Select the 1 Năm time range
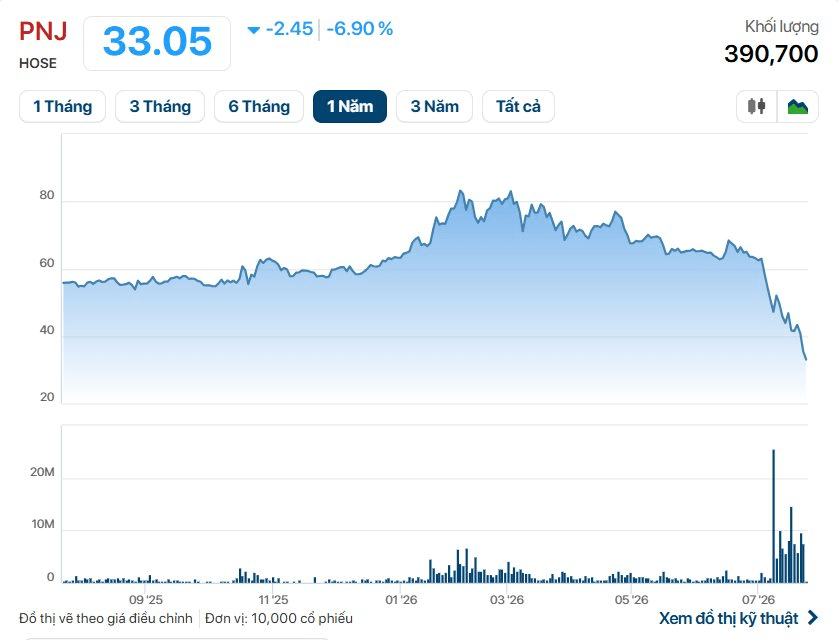Viewport: 838px width, 640px height. click(350, 106)
